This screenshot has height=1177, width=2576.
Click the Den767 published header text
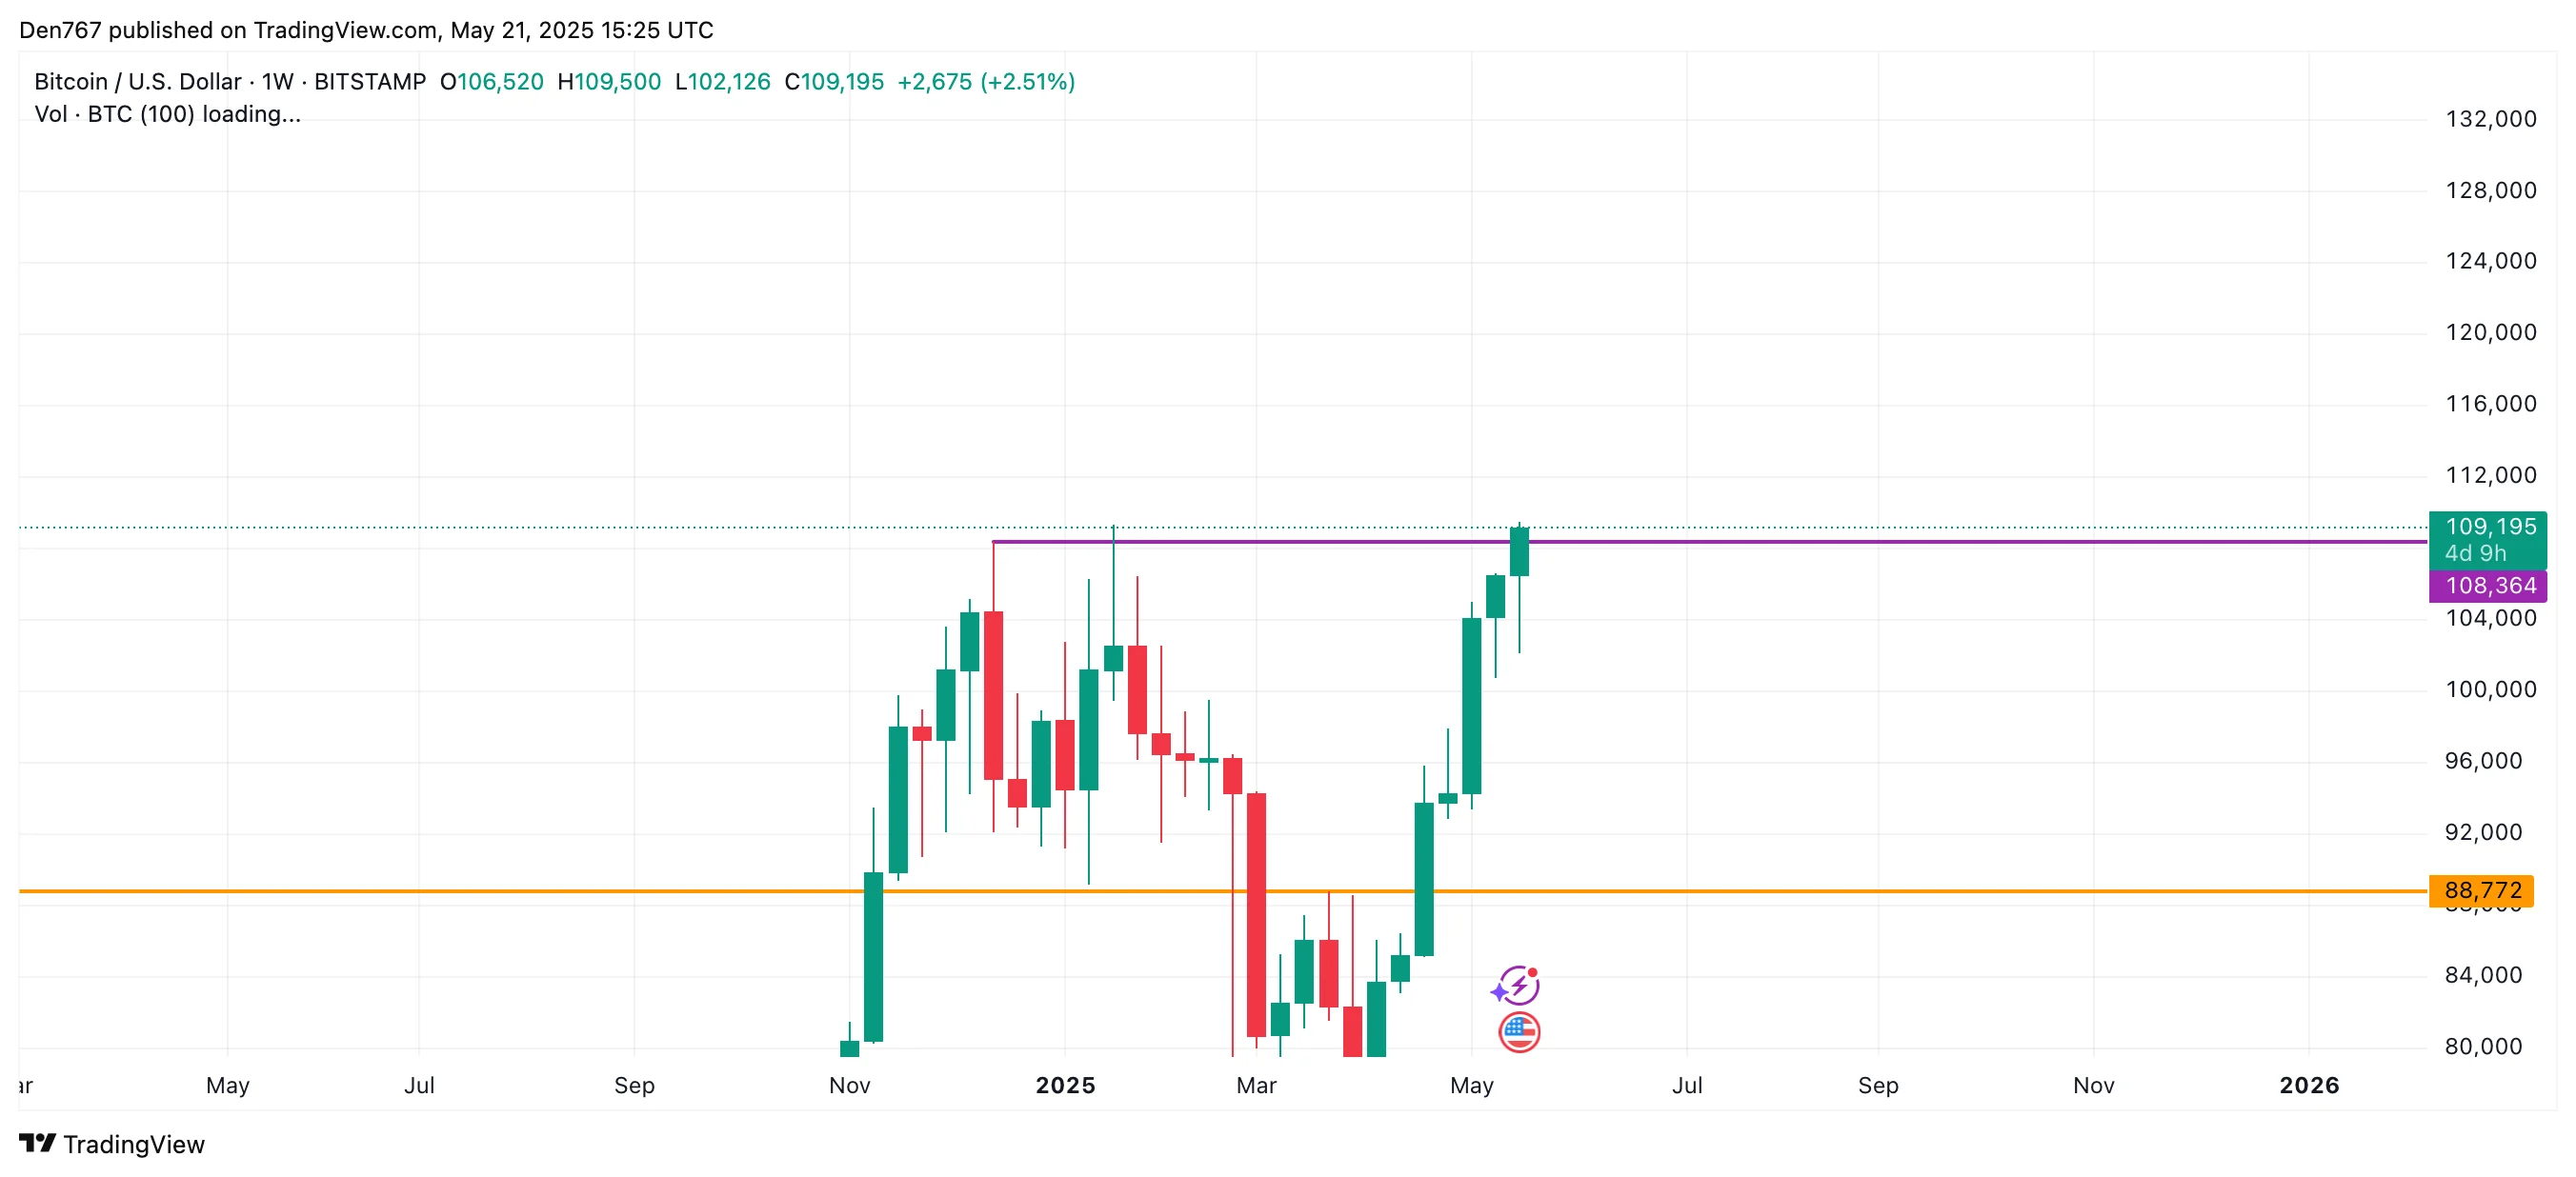(x=366, y=30)
